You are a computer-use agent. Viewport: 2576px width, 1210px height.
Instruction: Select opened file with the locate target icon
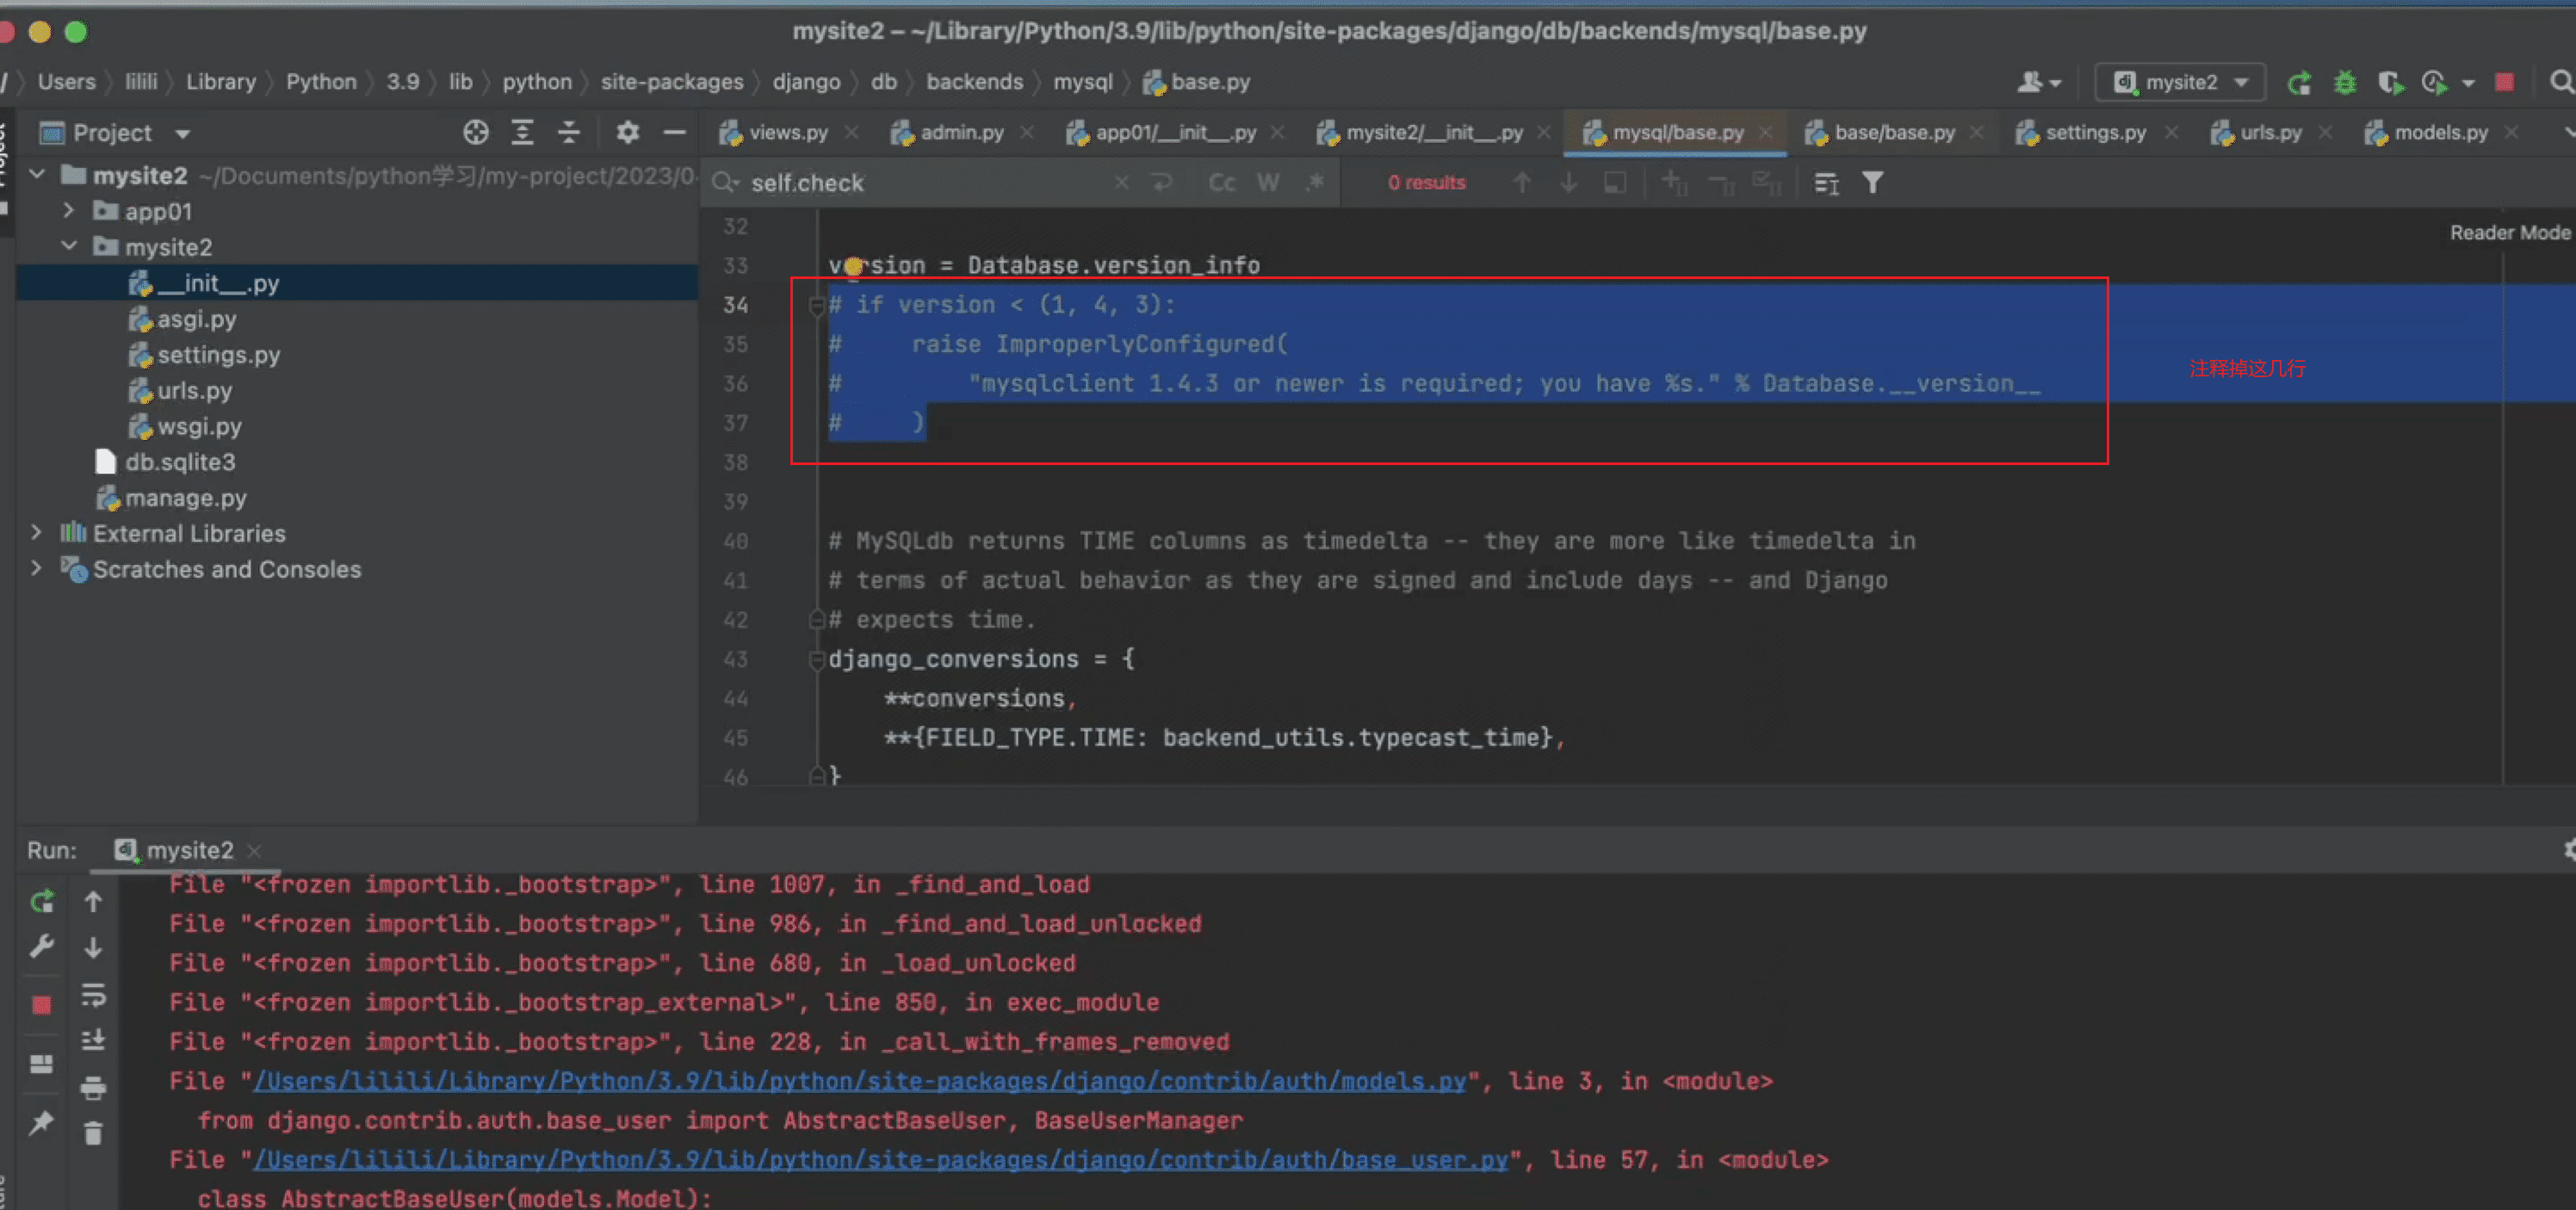[x=476, y=132]
